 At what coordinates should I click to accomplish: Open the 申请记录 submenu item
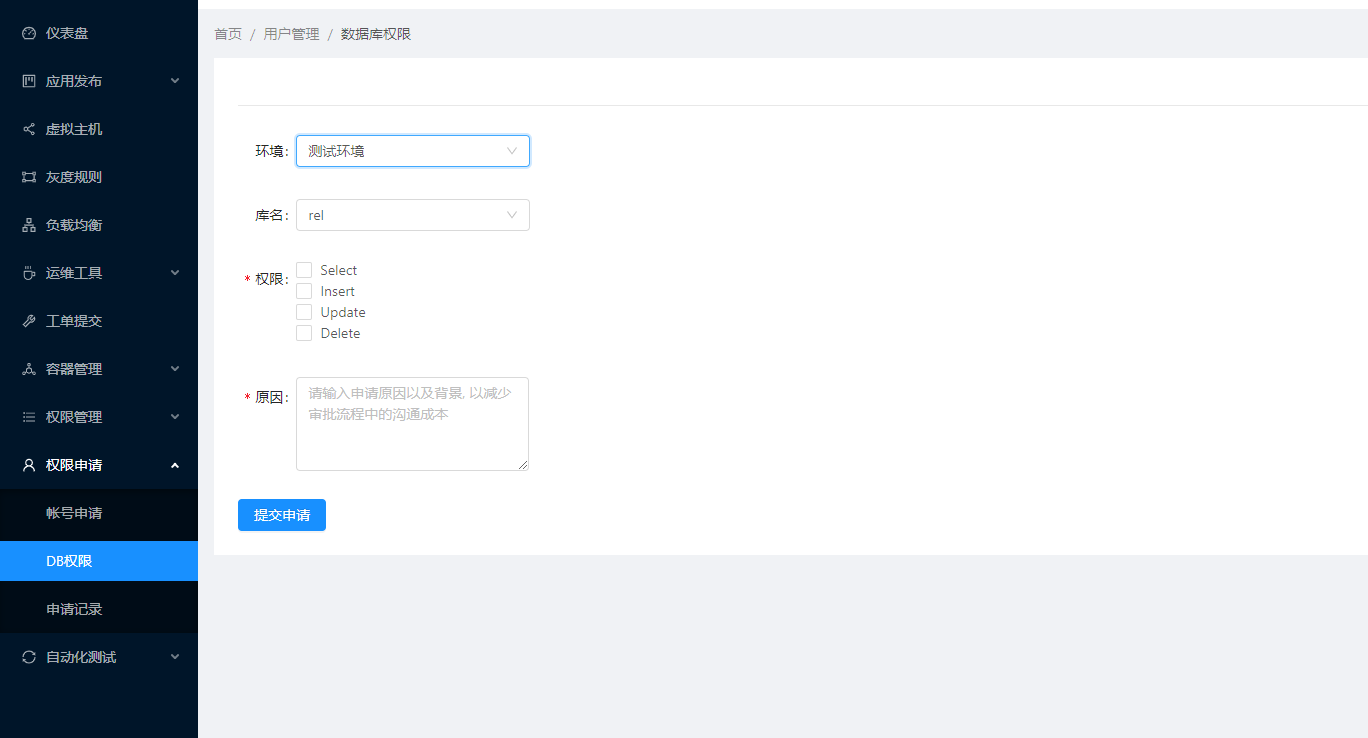pyautogui.click(x=99, y=609)
